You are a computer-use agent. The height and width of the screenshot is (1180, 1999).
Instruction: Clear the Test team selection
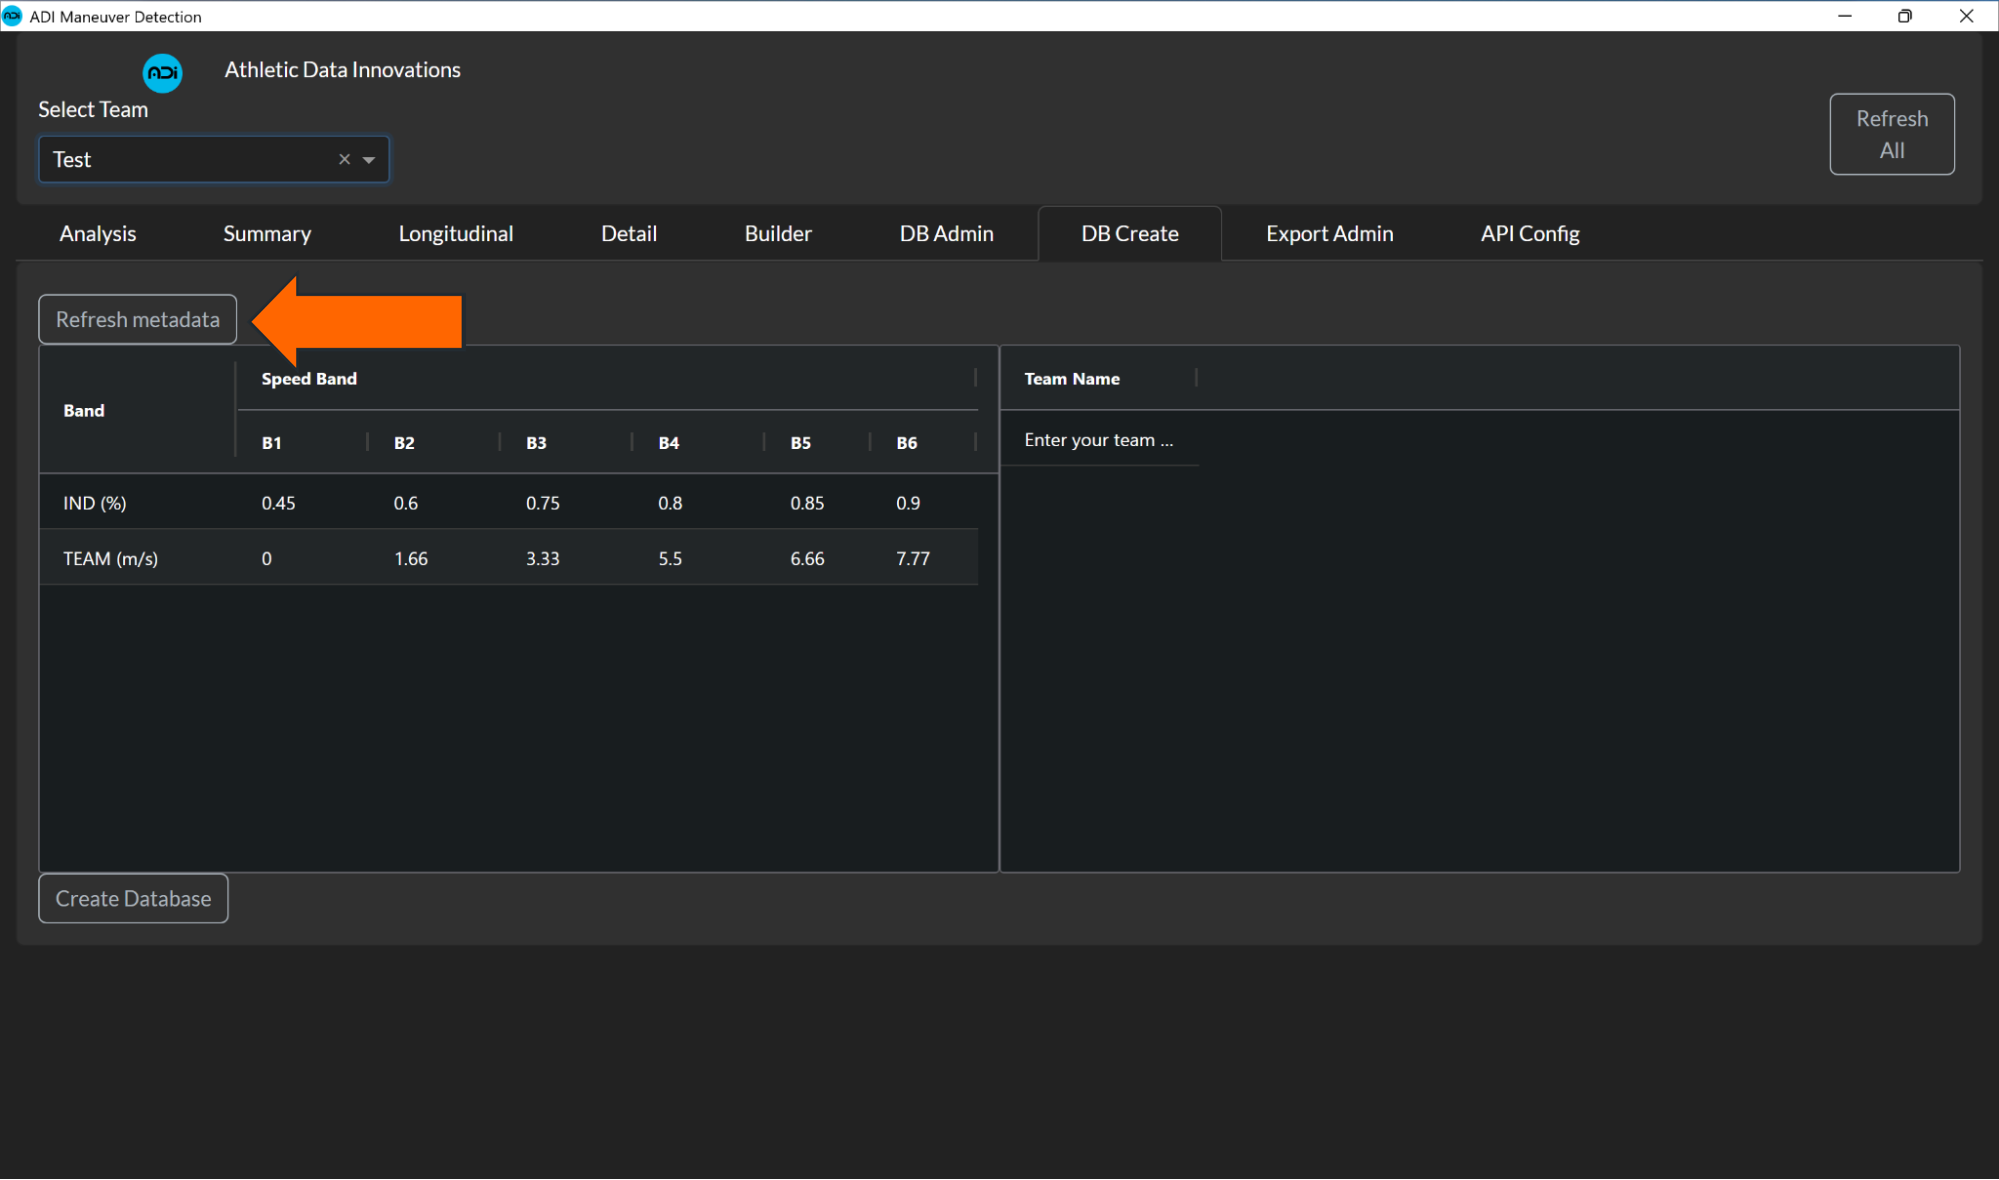click(x=344, y=159)
